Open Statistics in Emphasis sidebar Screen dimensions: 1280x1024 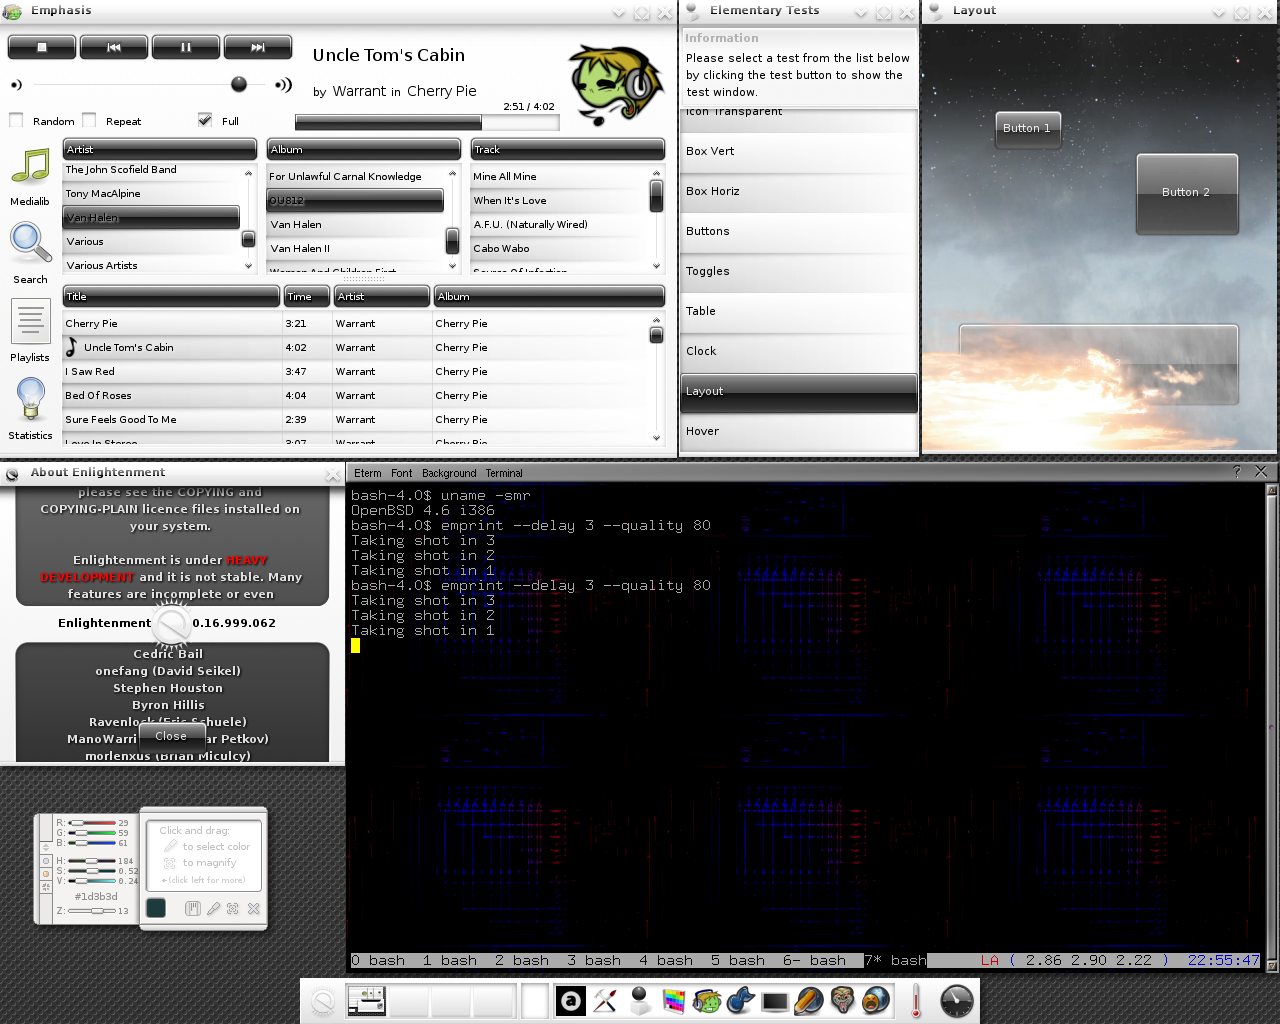(30, 410)
